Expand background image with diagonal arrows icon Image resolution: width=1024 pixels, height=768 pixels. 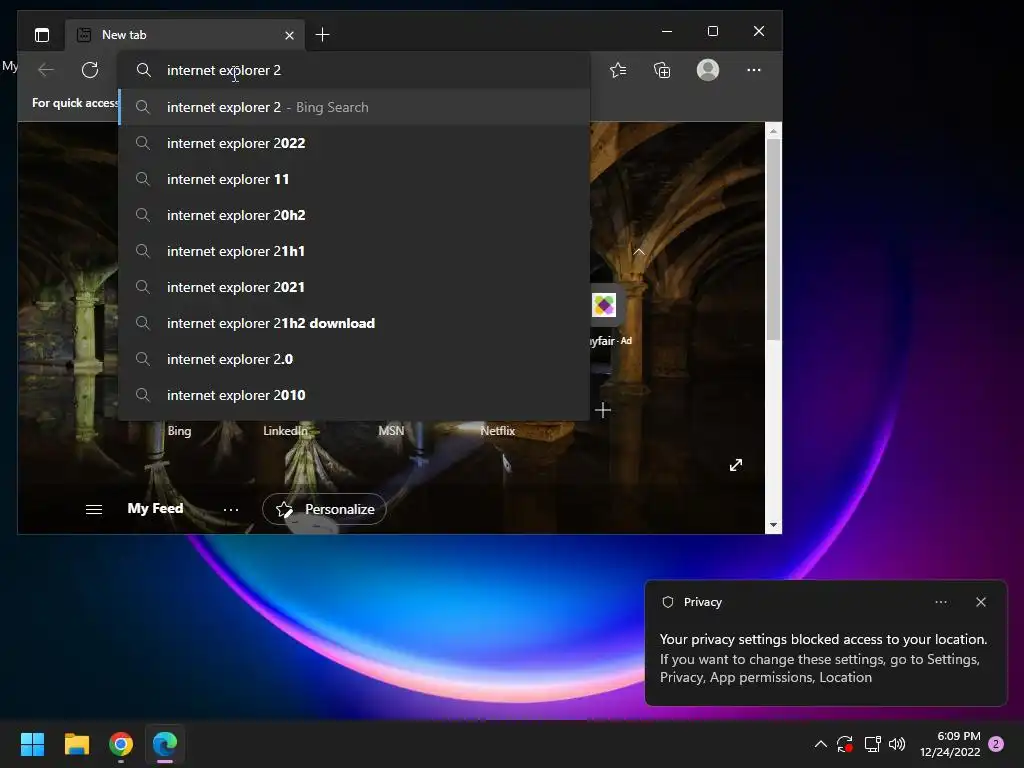[x=735, y=465]
